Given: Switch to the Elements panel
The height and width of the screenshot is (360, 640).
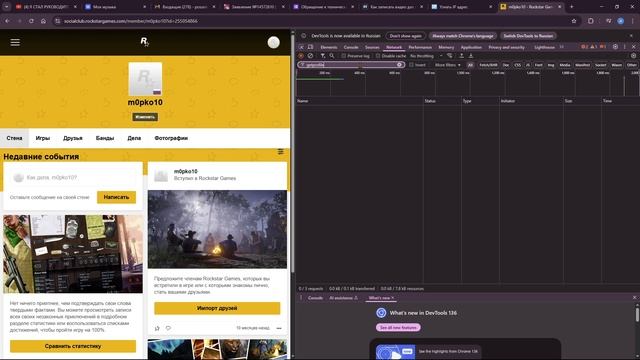Looking at the screenshot, I should 329,47.
